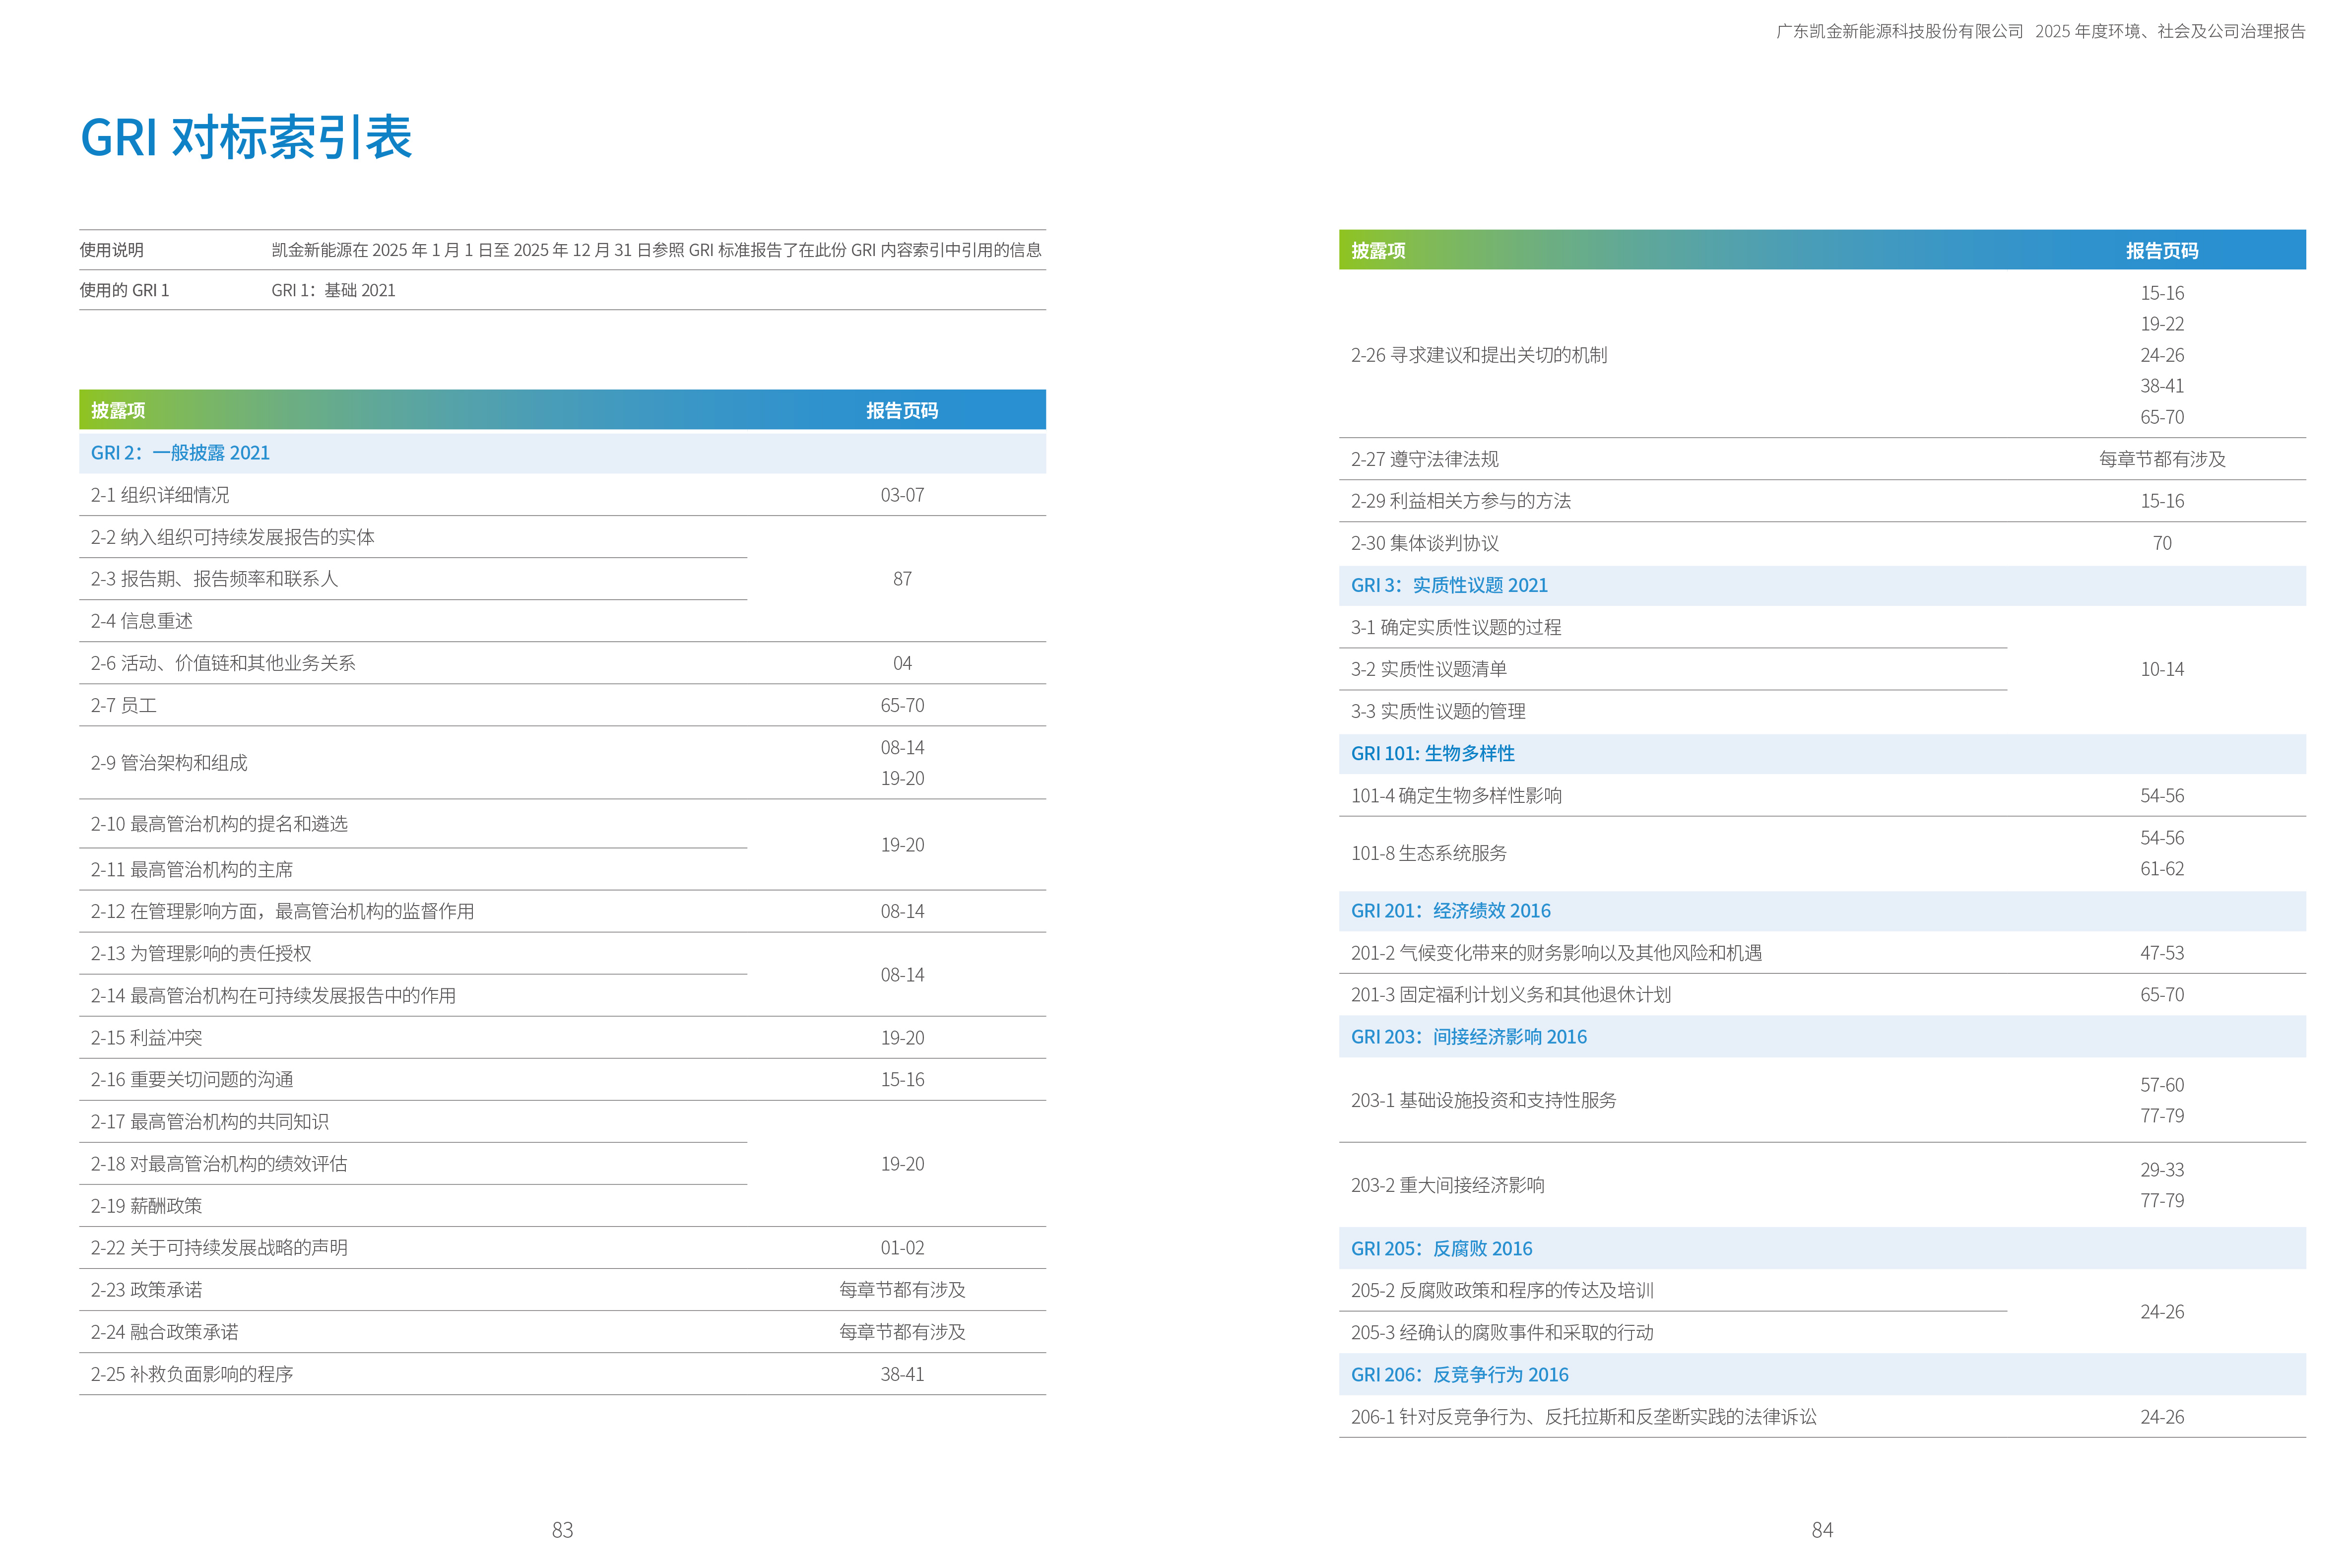Select '2-26 寻求建议和提出关切的机制'
Viewport: 2348px width, 1568px height.
point(1479,355)
